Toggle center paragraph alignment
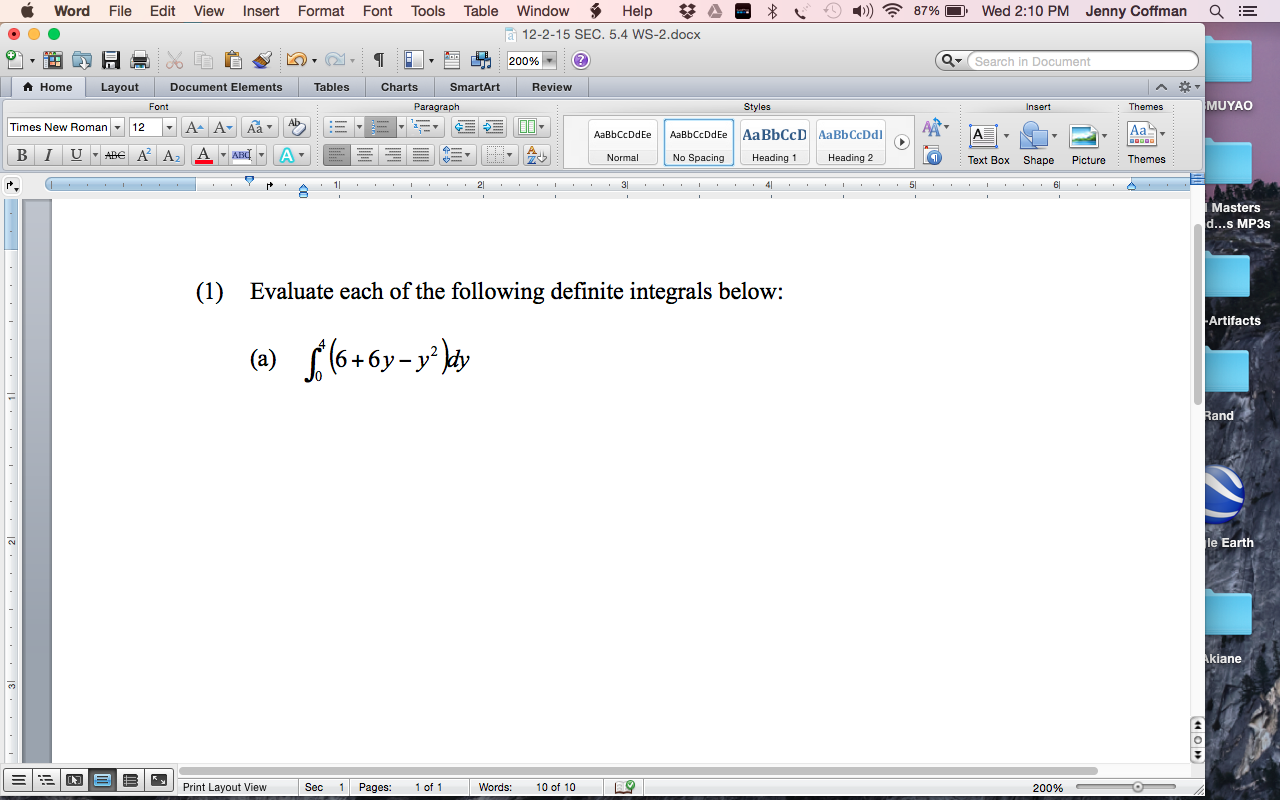This screenshot has height=800, width=1280. [365, 155]
